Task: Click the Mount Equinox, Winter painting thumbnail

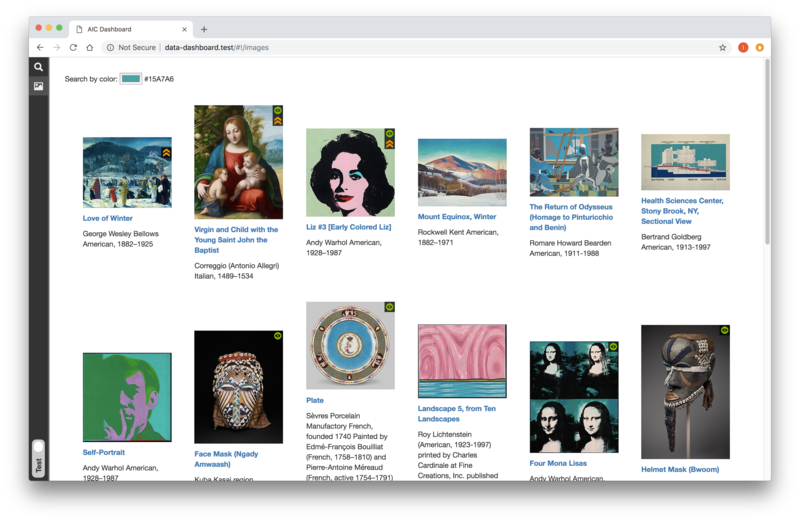Action: tap(462, 172)
